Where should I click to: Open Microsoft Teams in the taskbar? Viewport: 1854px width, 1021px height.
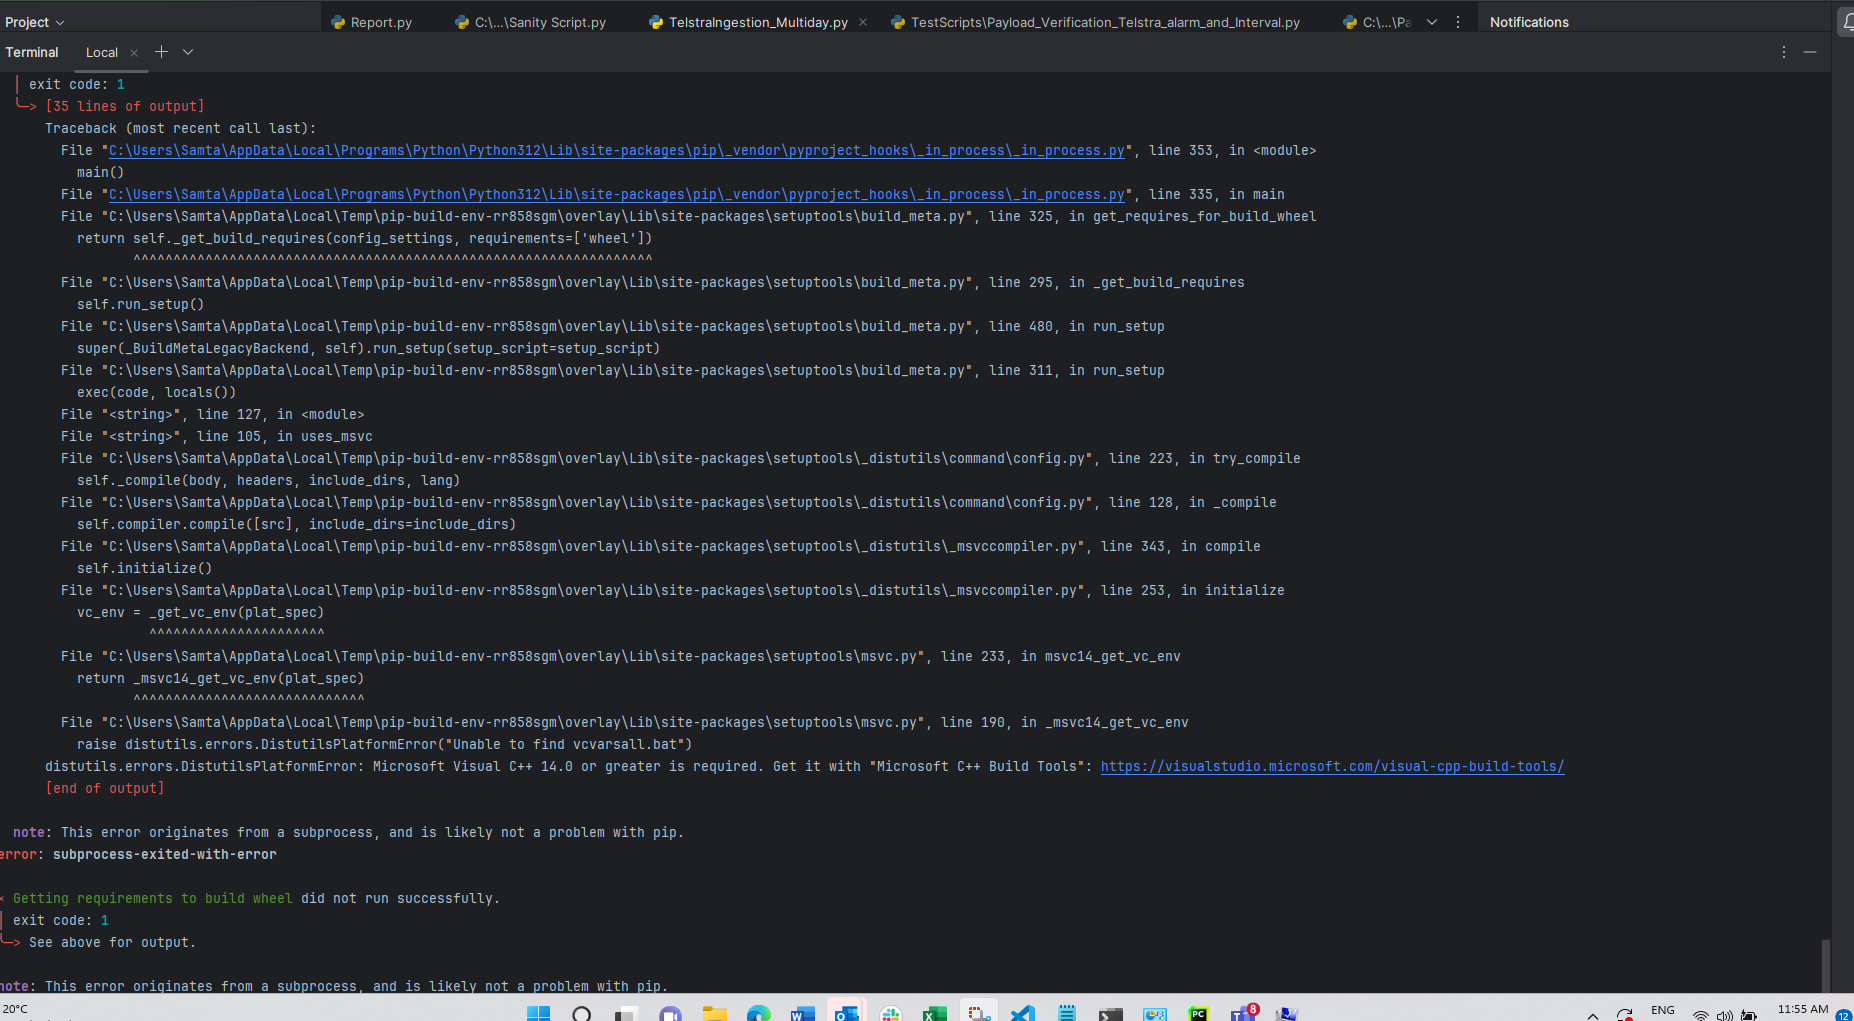pos(1243,1013)
